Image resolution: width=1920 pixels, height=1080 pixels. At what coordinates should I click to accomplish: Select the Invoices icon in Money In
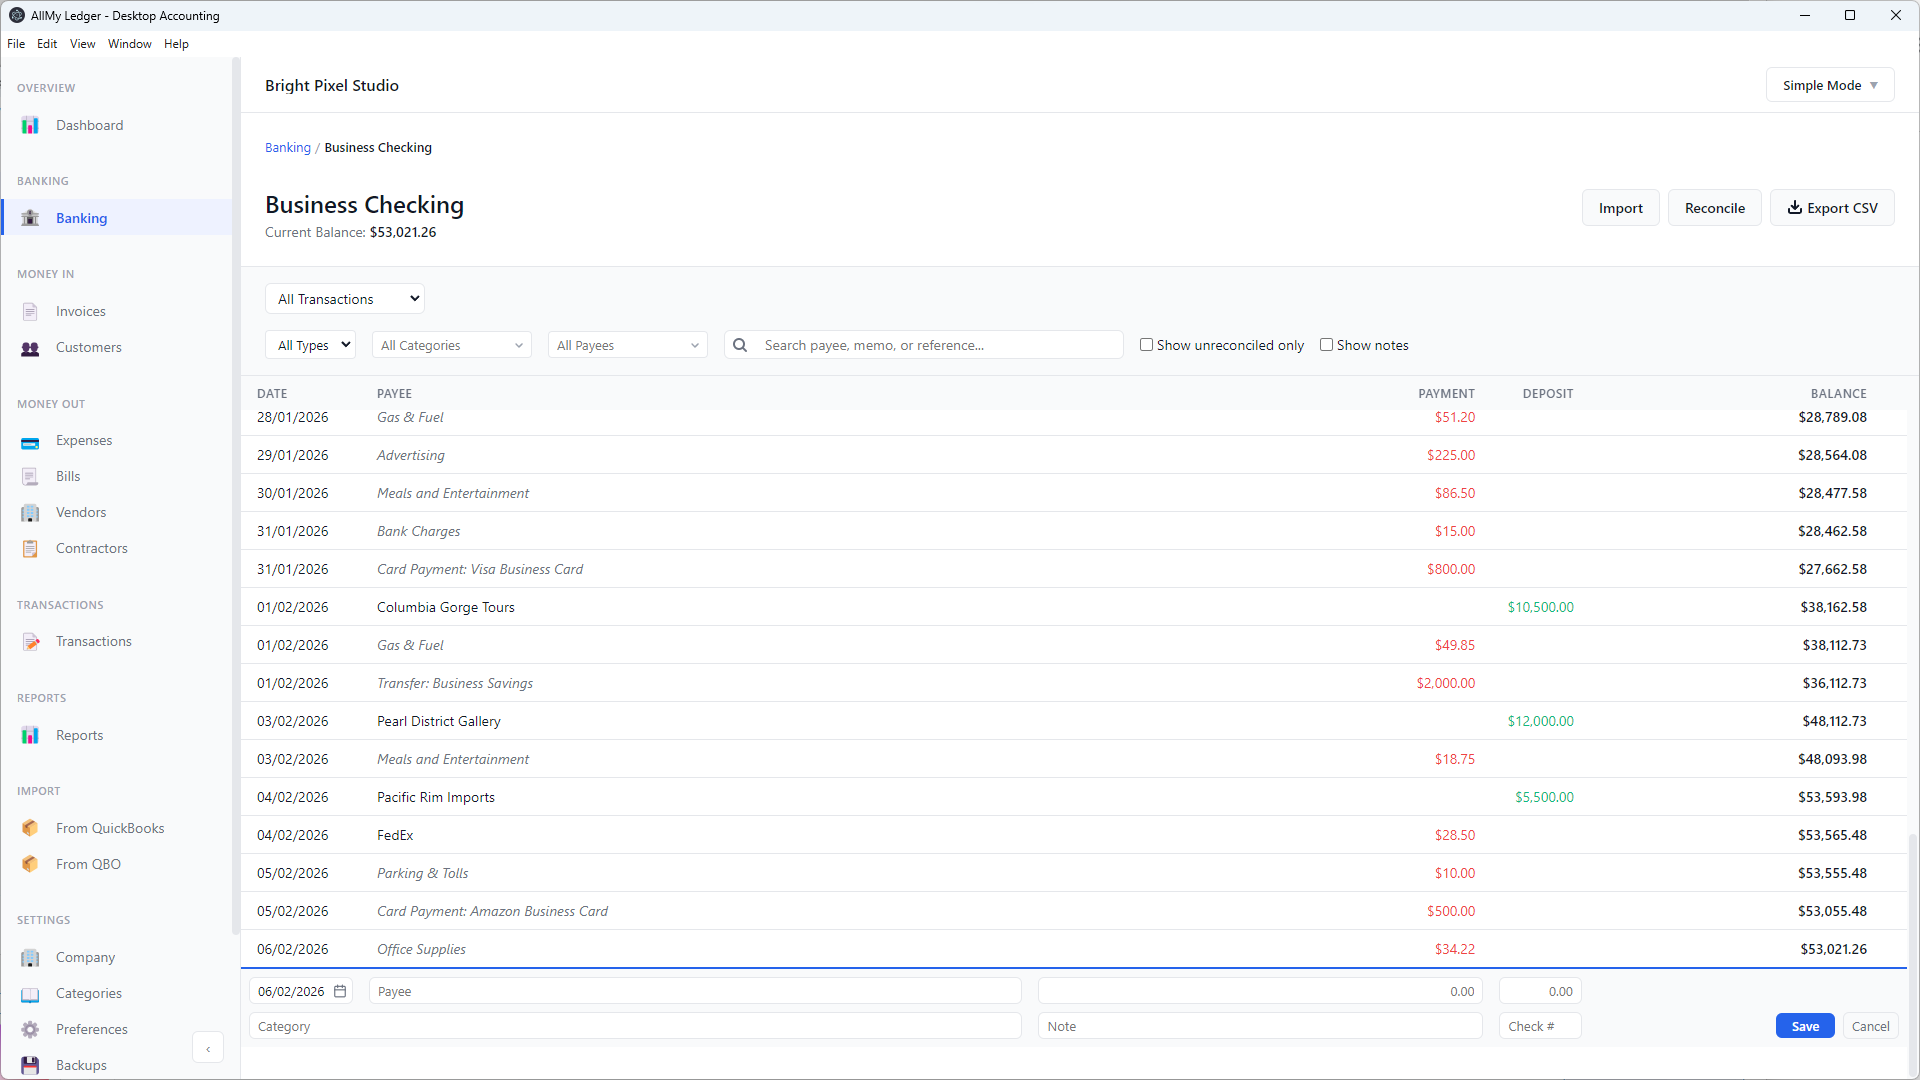pos(30,311)
